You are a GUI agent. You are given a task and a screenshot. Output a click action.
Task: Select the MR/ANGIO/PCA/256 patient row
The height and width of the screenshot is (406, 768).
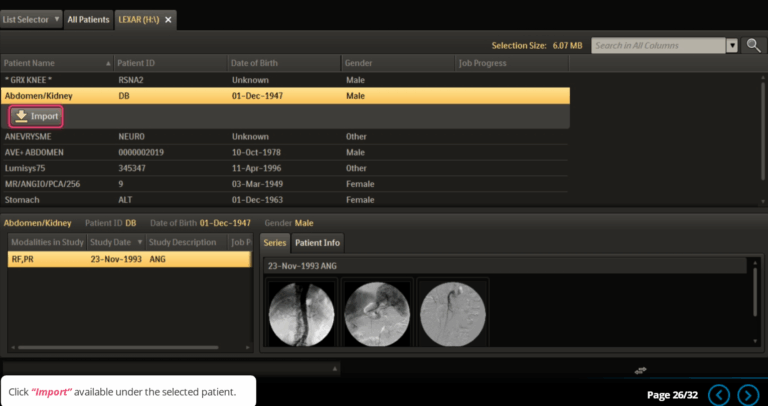tap(285, 184)
